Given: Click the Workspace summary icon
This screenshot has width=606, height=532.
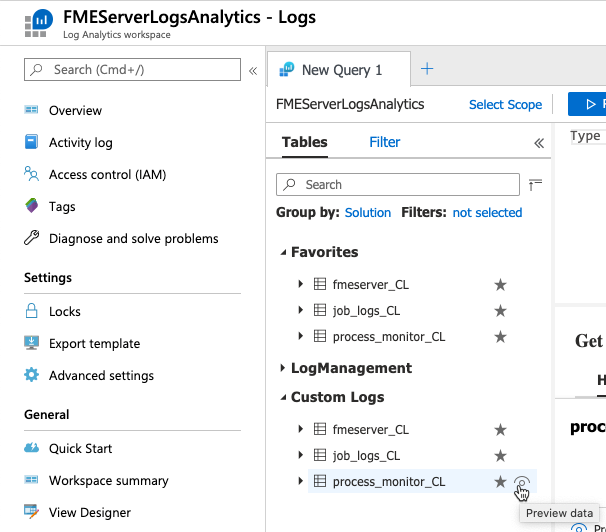Looking at the screenshot, I should click(x=31, y=480).
